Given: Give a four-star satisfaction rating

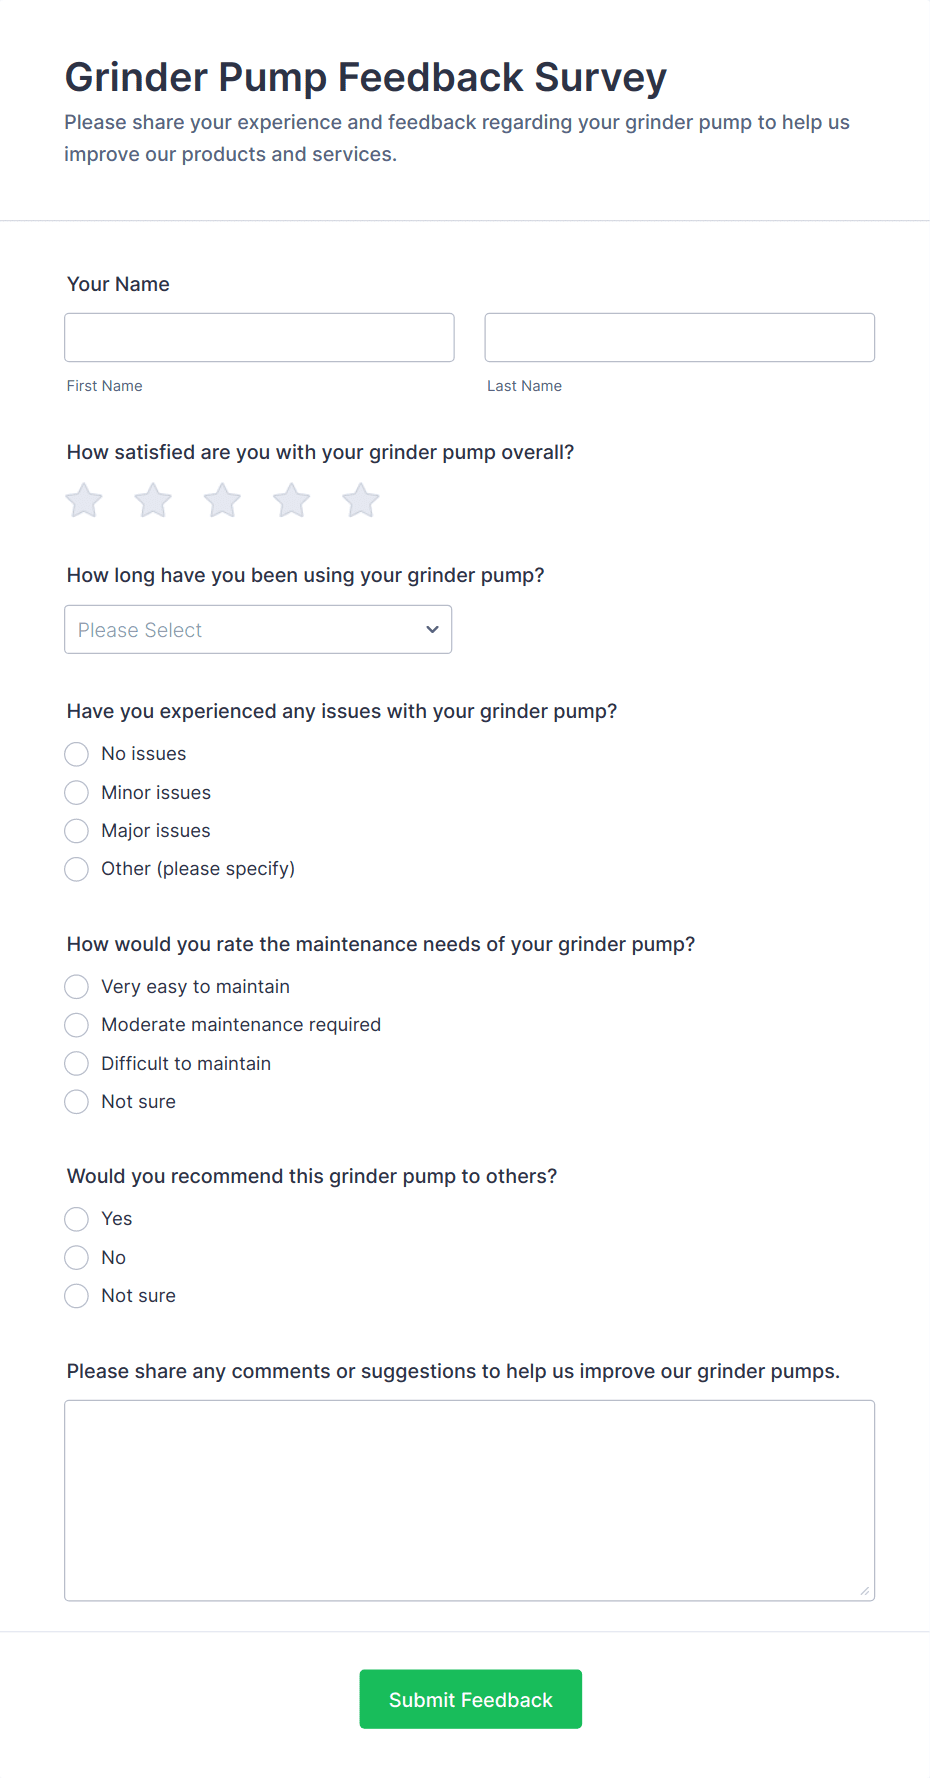Looking at the screenshot, I should point(292,500).
